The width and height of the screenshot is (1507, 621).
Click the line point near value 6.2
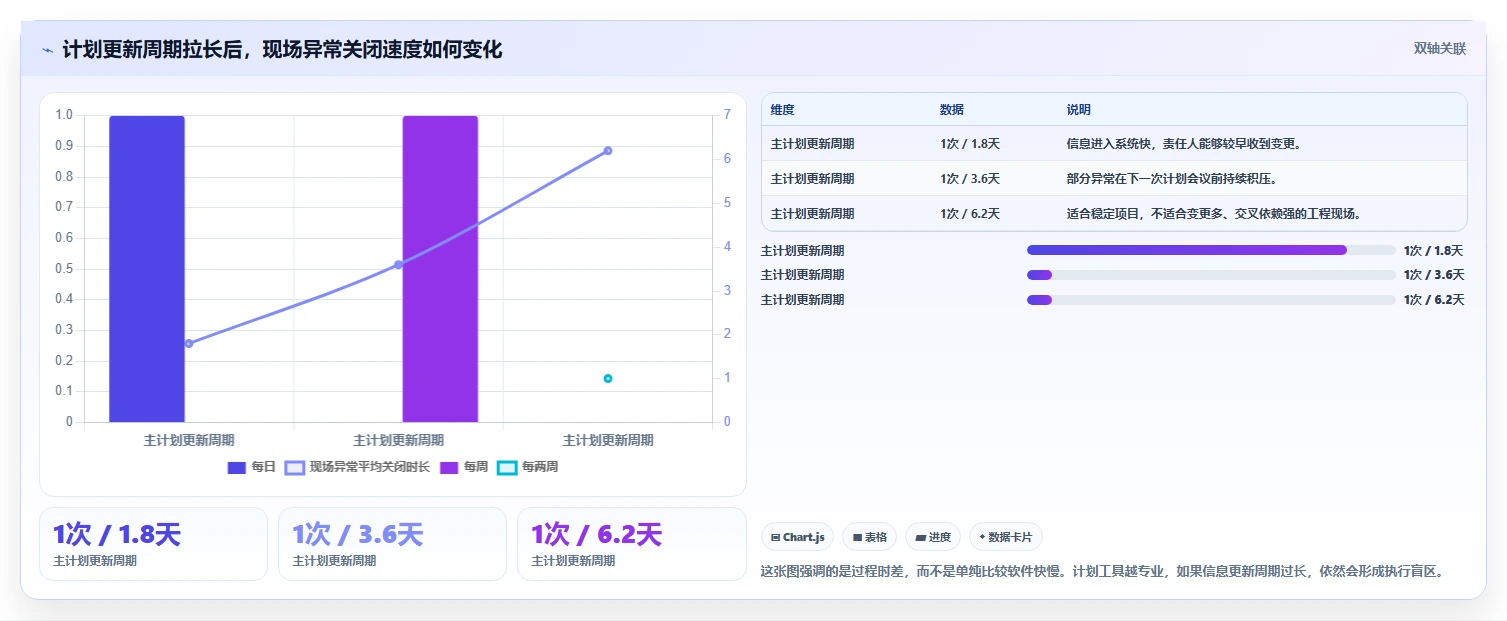click(x=607, y=151)
